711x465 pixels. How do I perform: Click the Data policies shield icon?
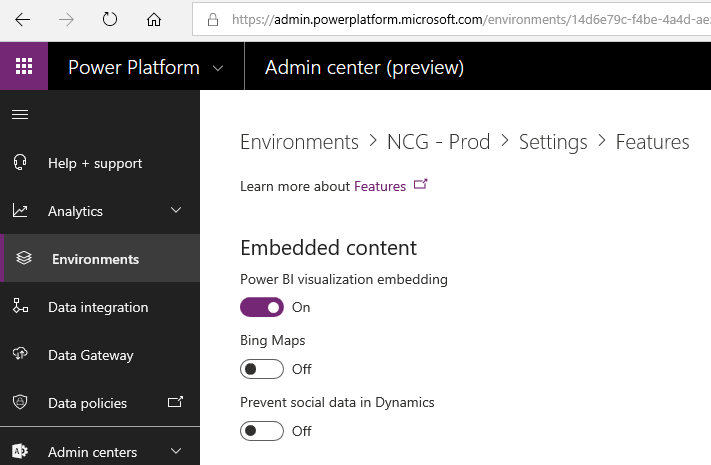click(x=20, y=403)
